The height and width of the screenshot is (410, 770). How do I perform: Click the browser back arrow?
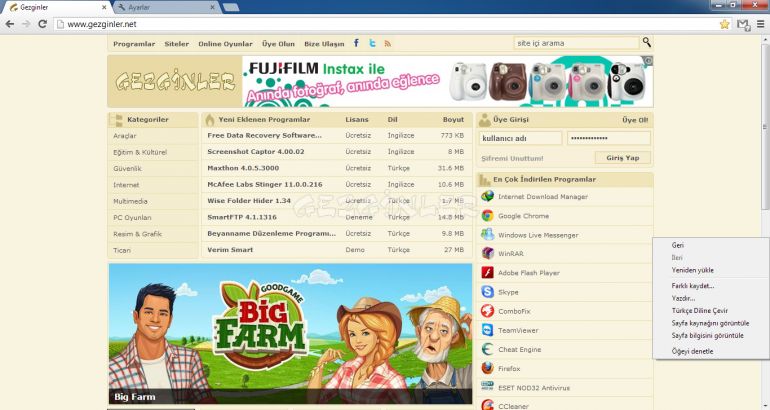[10, 24]
